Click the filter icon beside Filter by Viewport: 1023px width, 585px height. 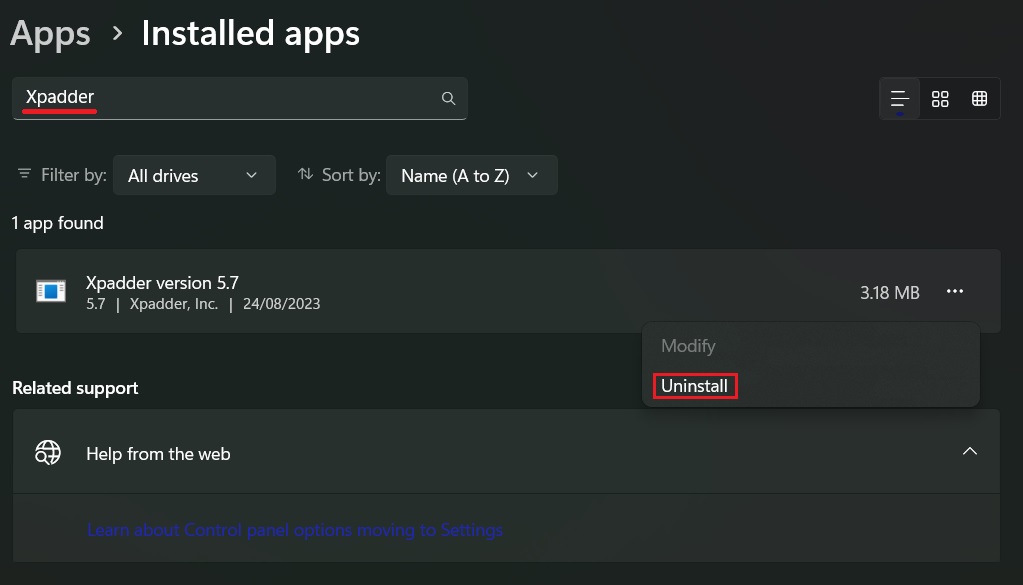pyautogui.click(x=24, y=174)
